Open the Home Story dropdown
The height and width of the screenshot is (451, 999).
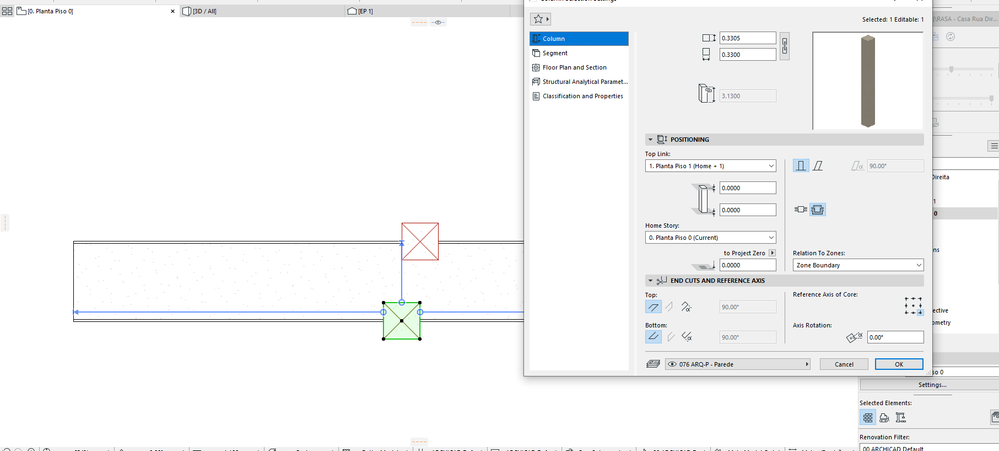tap(710, 237)
